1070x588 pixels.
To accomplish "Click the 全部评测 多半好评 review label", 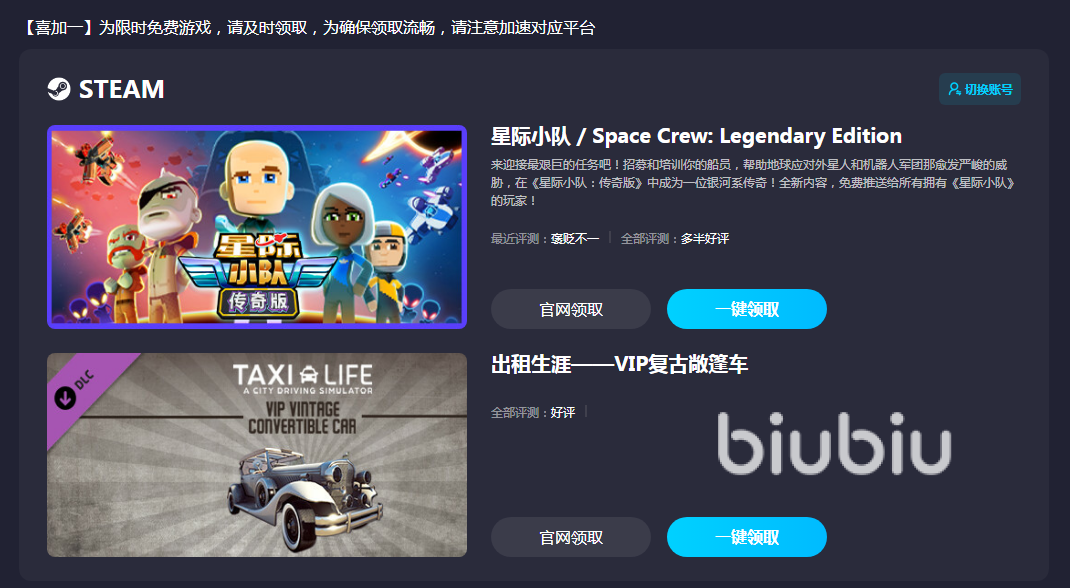I will point(675,238).
